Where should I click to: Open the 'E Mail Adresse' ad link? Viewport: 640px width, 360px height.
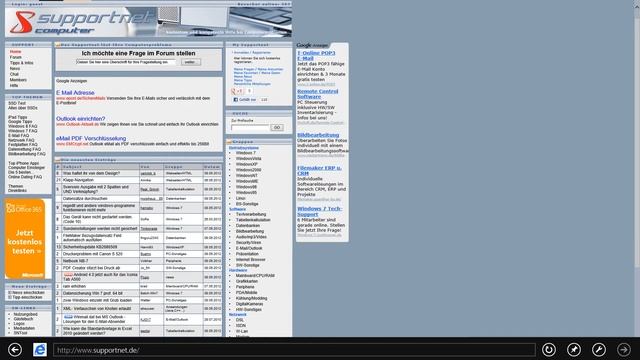click(75, 93)
